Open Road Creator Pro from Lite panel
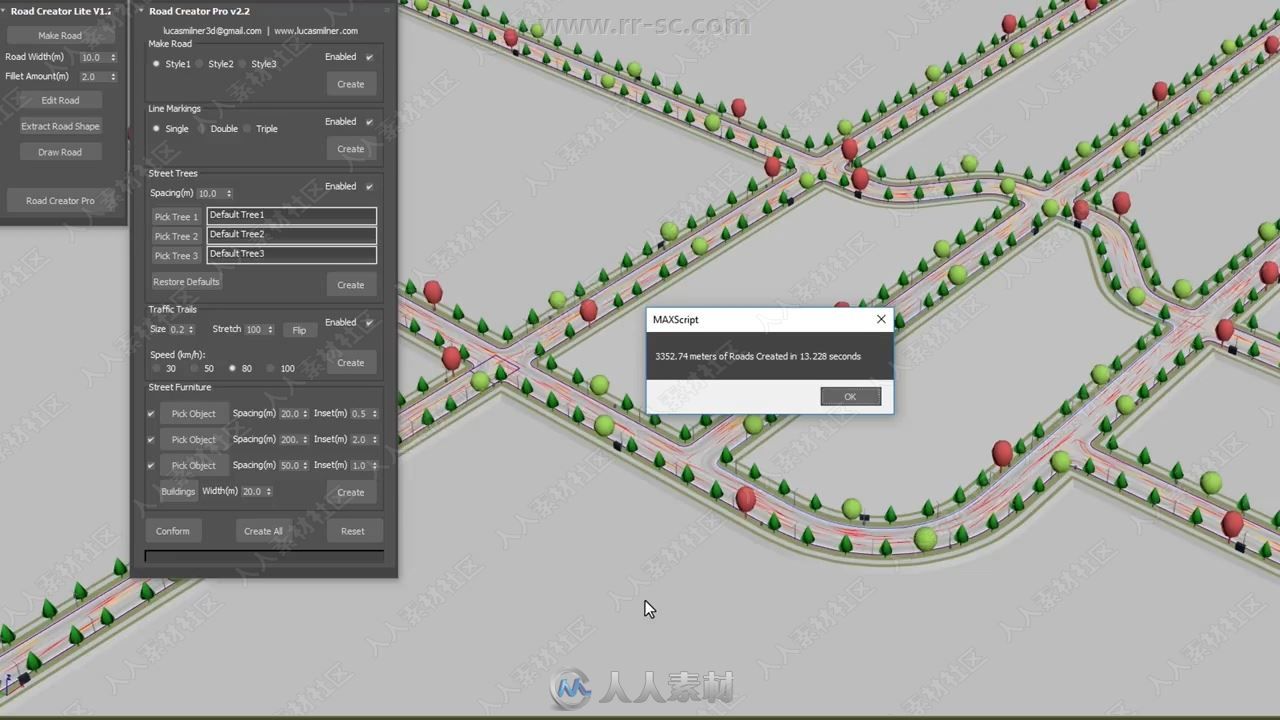The height and width of the screenshot is (720, 1280). point(60,201)
